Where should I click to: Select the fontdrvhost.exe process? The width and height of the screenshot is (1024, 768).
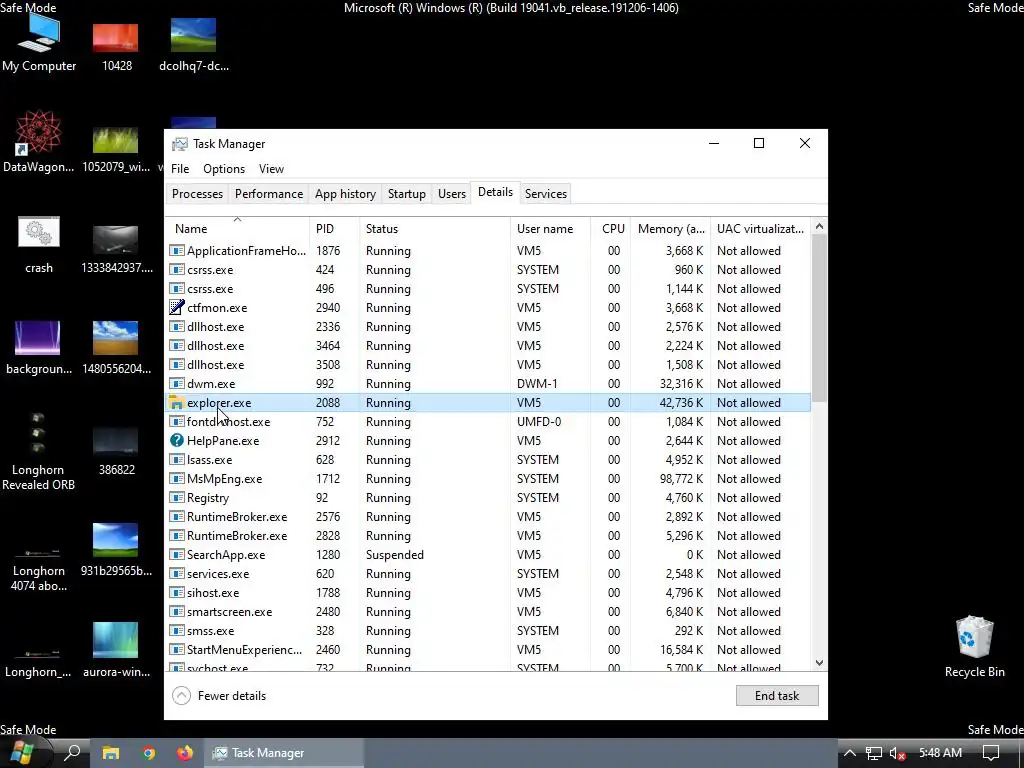pyautogui.click(x=488, y=422)
